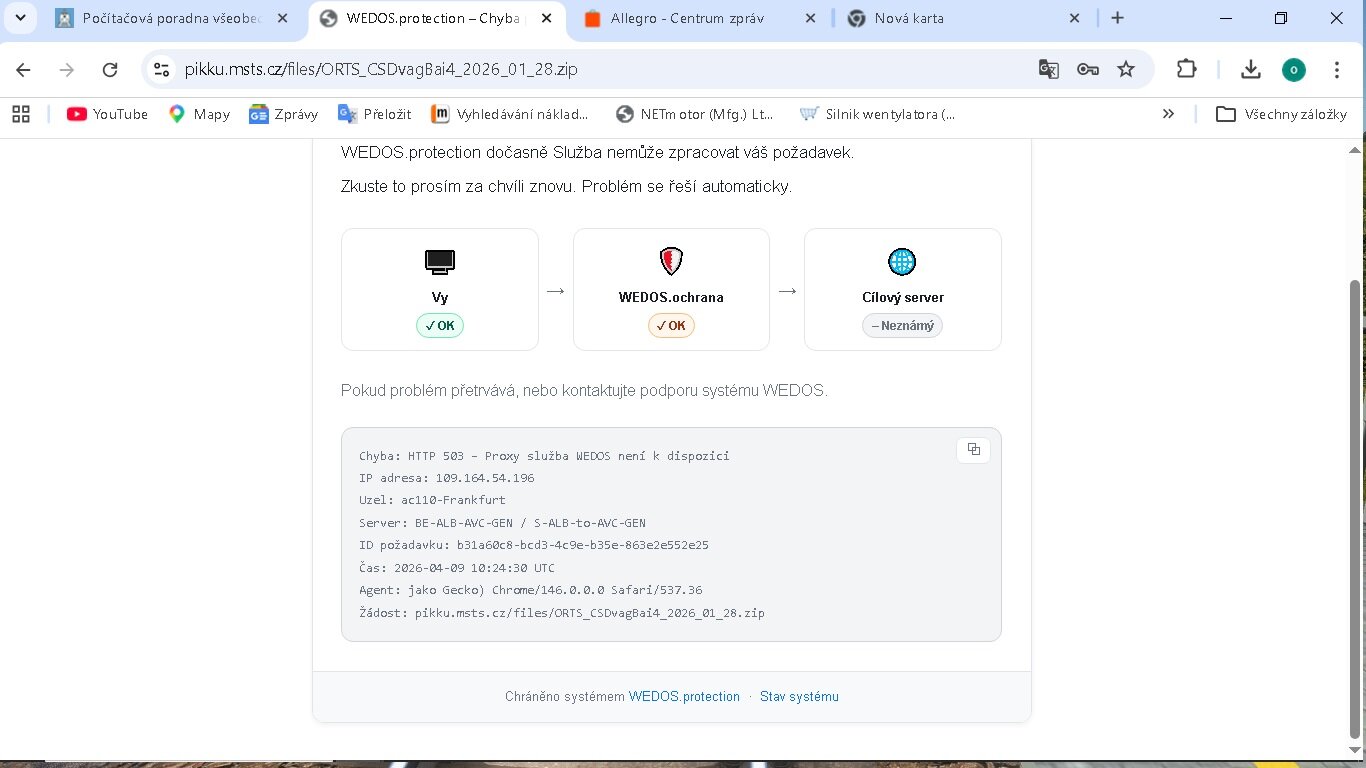Screen dimensions: 1366x768
Task: Open the Chrome profile avatar
Action: coord(1293,69)
